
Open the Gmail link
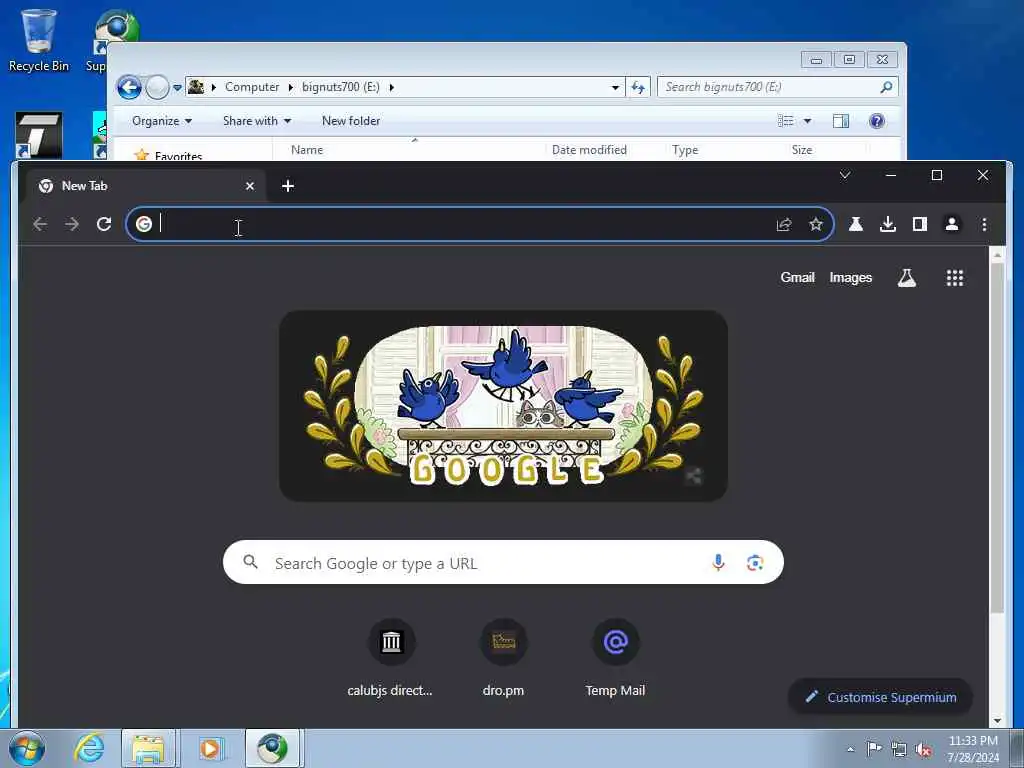click(797, 278)
